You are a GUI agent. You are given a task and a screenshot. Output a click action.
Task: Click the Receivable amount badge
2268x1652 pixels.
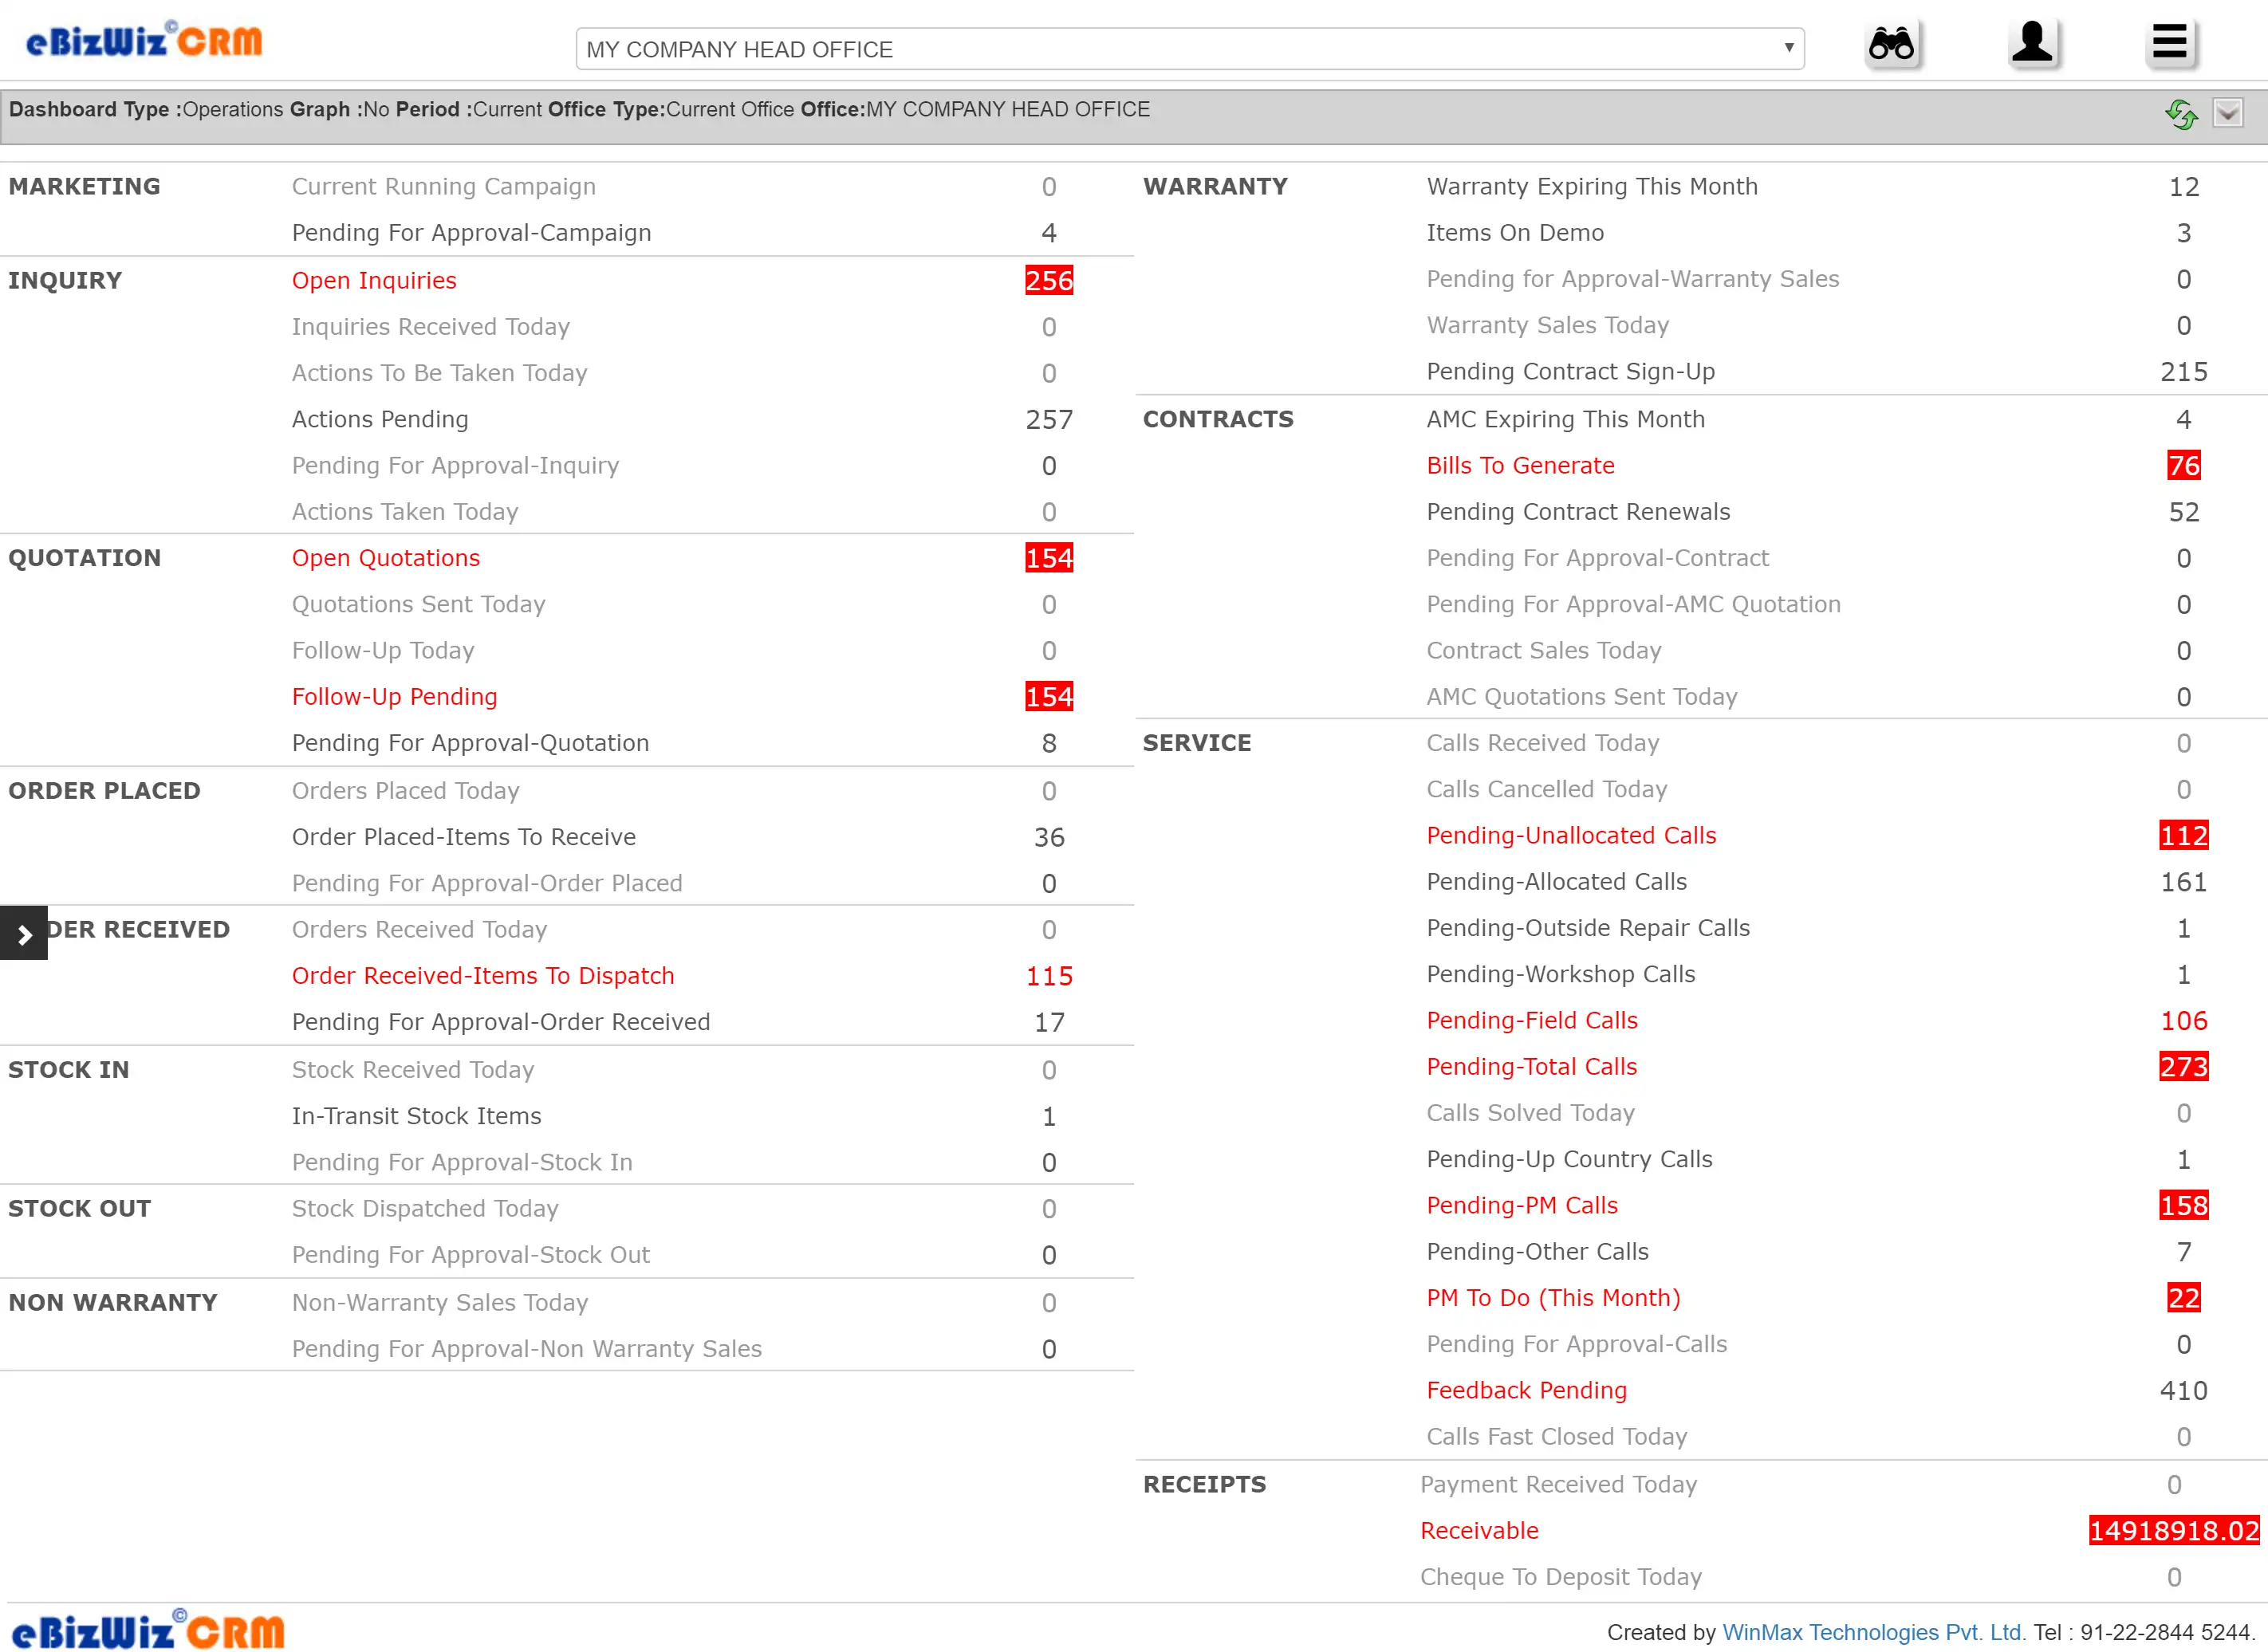[2173, 1530]
